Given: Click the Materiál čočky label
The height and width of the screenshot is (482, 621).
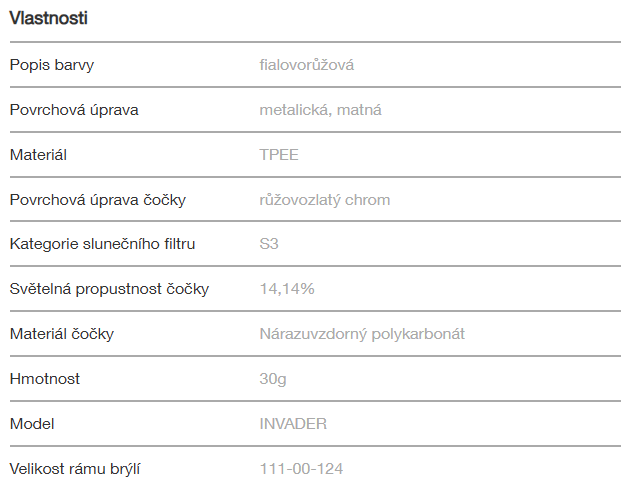Looking at the screenshot, I should click(62, 334).
